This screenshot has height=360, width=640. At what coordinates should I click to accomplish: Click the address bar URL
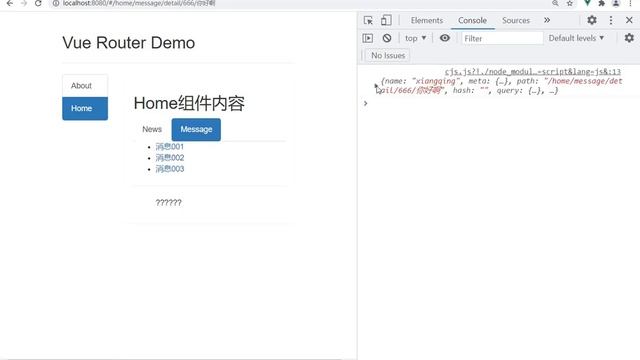(139, 3)
